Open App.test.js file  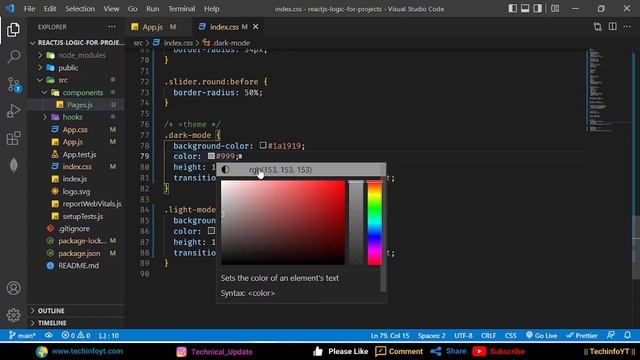(76, 154)
